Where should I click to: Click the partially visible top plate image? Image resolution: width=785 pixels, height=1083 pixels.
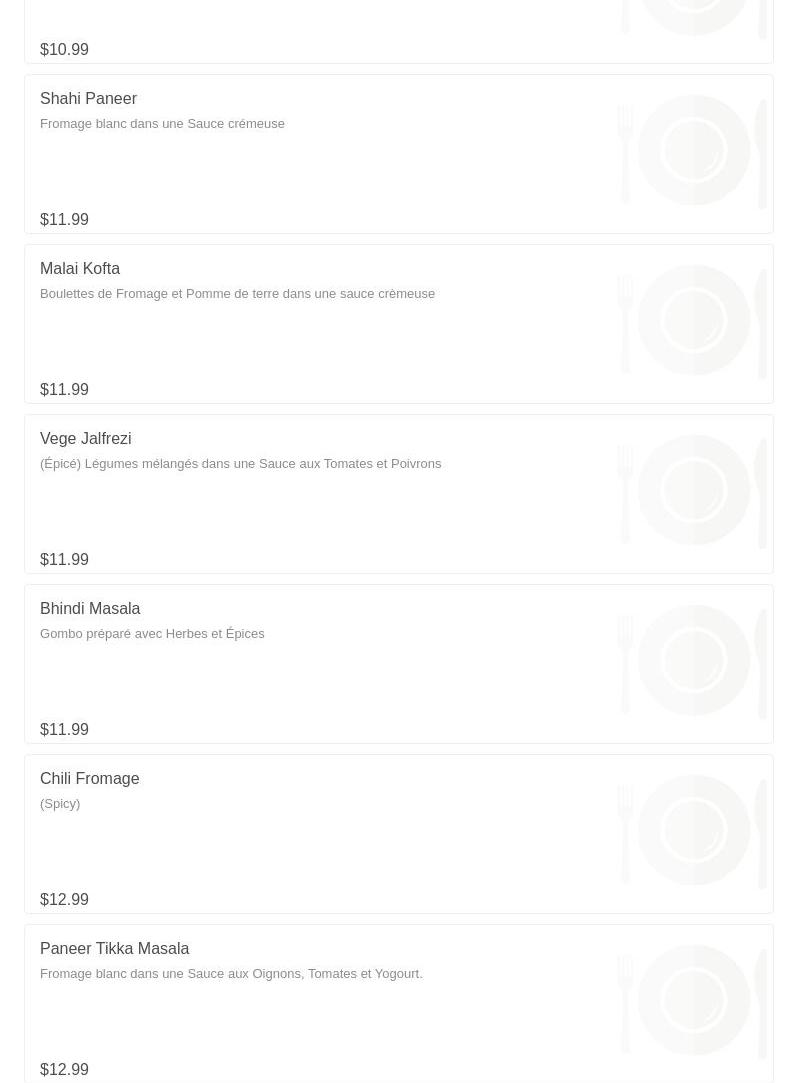(693, 17)
